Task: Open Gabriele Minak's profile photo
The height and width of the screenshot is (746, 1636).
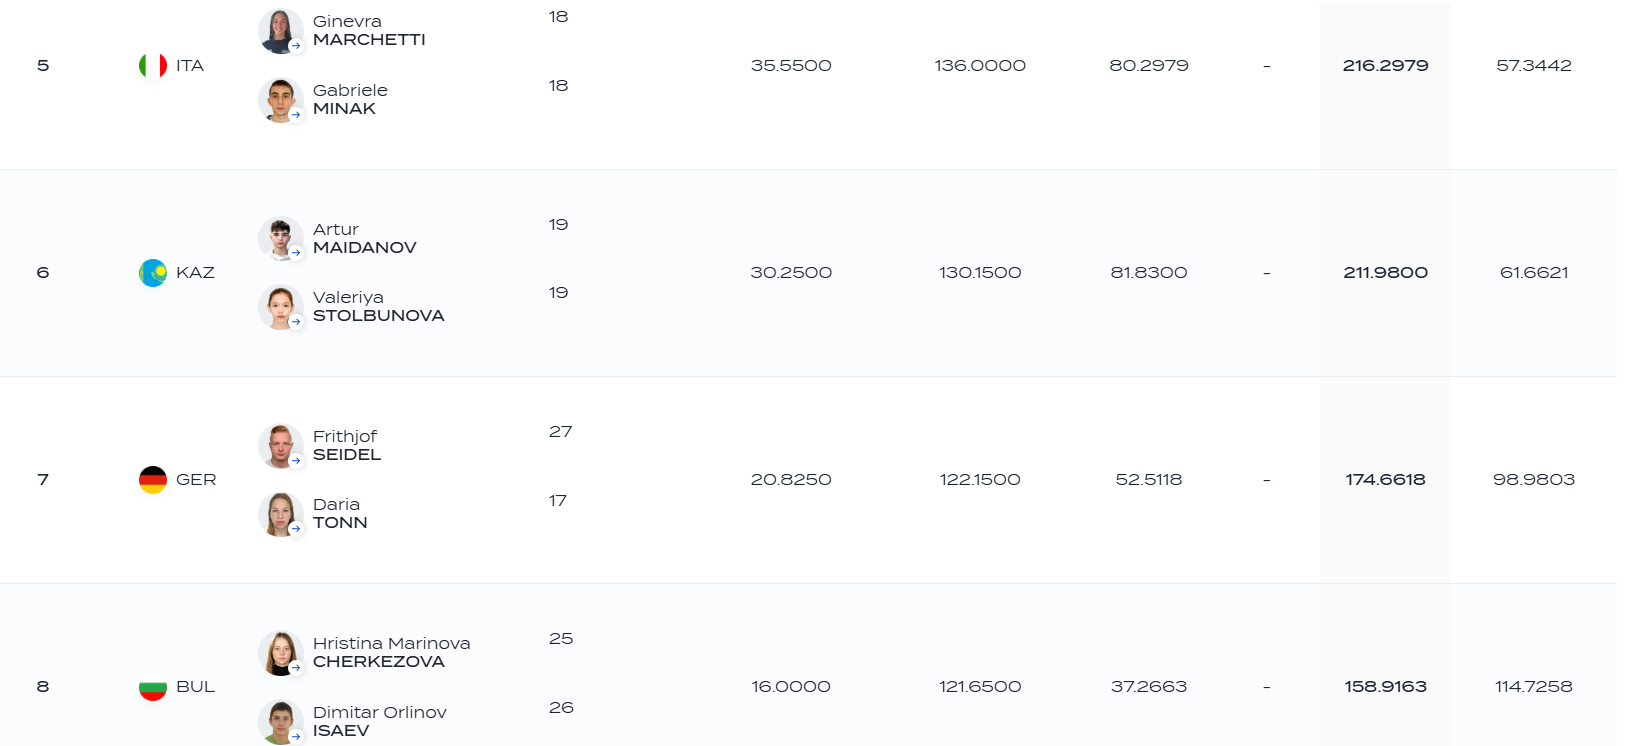Action: pyautogui.click(x=280, y=100)
